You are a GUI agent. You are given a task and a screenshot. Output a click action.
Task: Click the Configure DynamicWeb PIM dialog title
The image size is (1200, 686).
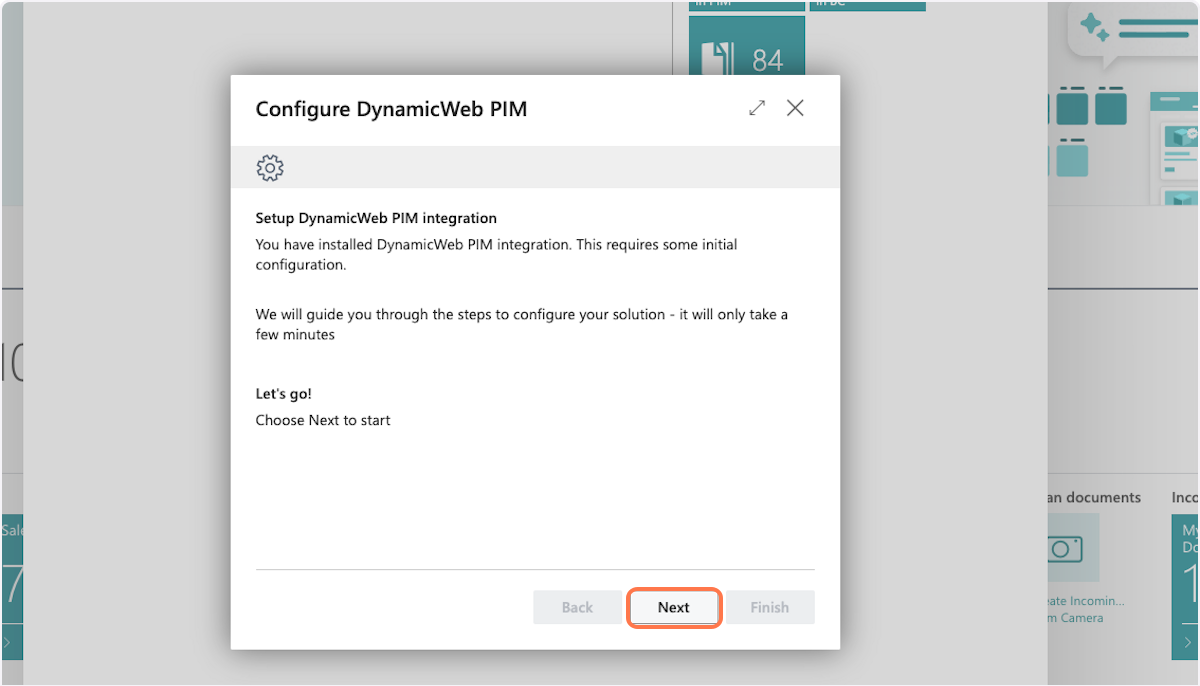point(391,109)
